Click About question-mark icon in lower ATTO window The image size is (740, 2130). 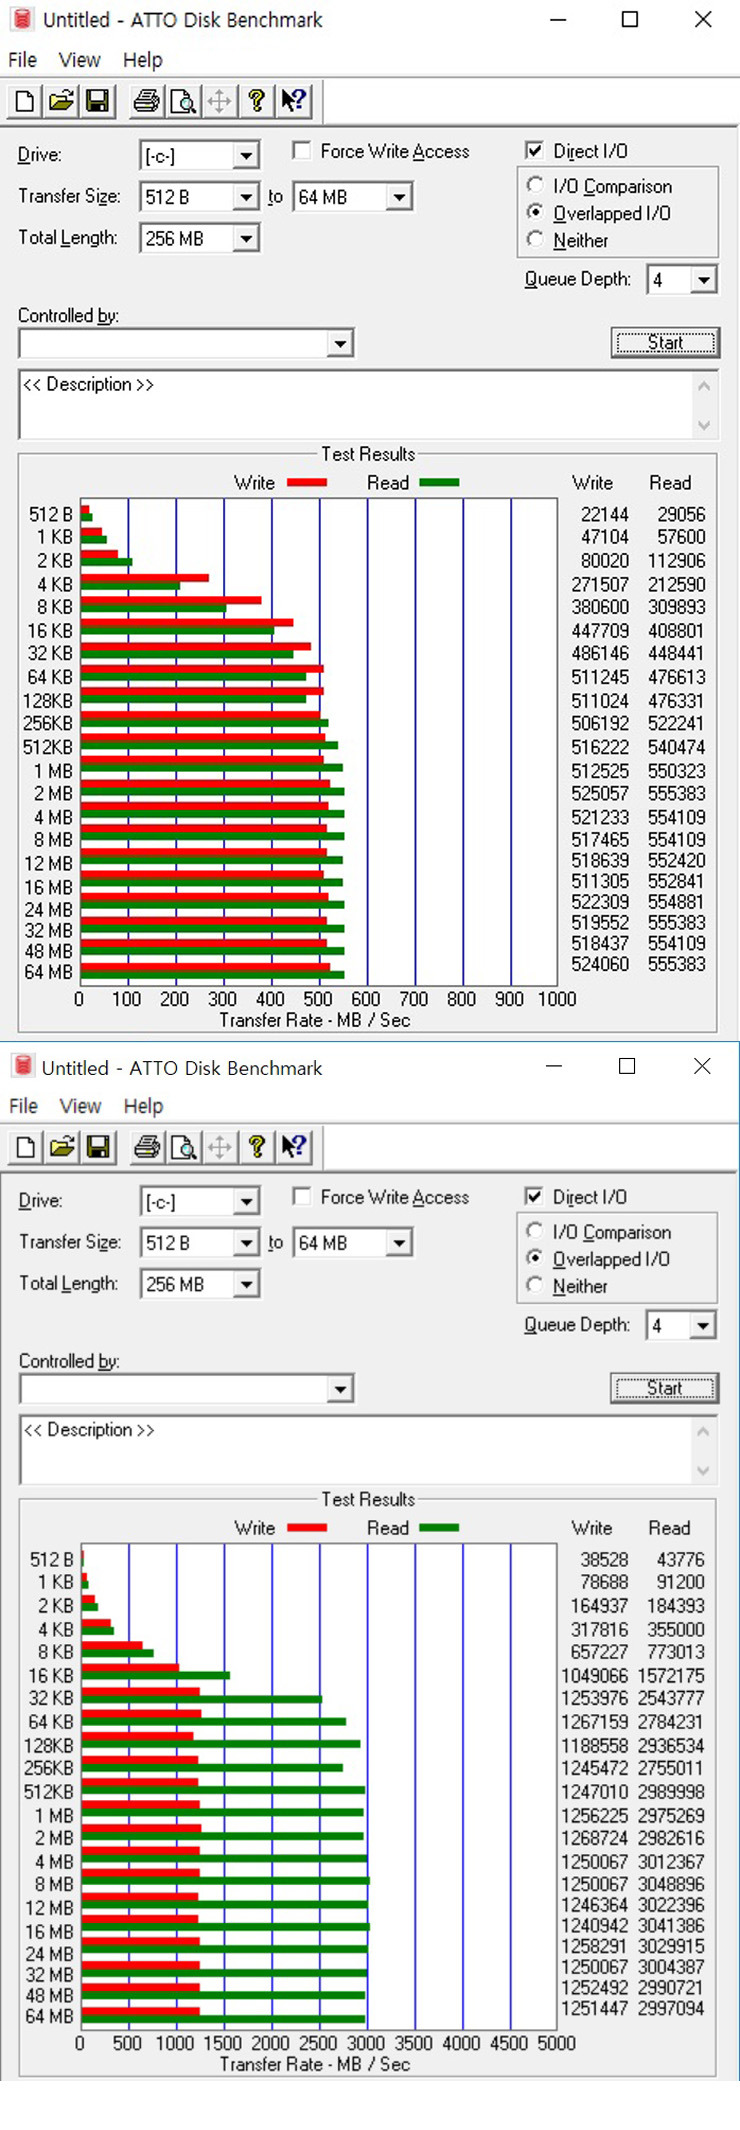pos(257,1147)
